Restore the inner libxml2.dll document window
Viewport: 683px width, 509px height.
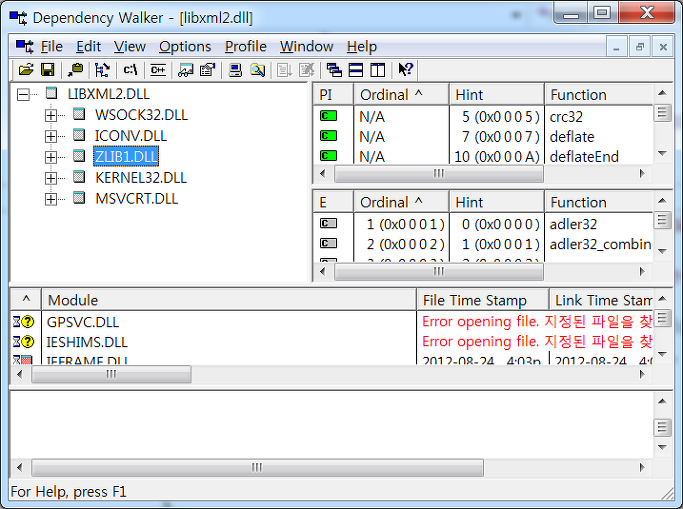click(640, 46)
